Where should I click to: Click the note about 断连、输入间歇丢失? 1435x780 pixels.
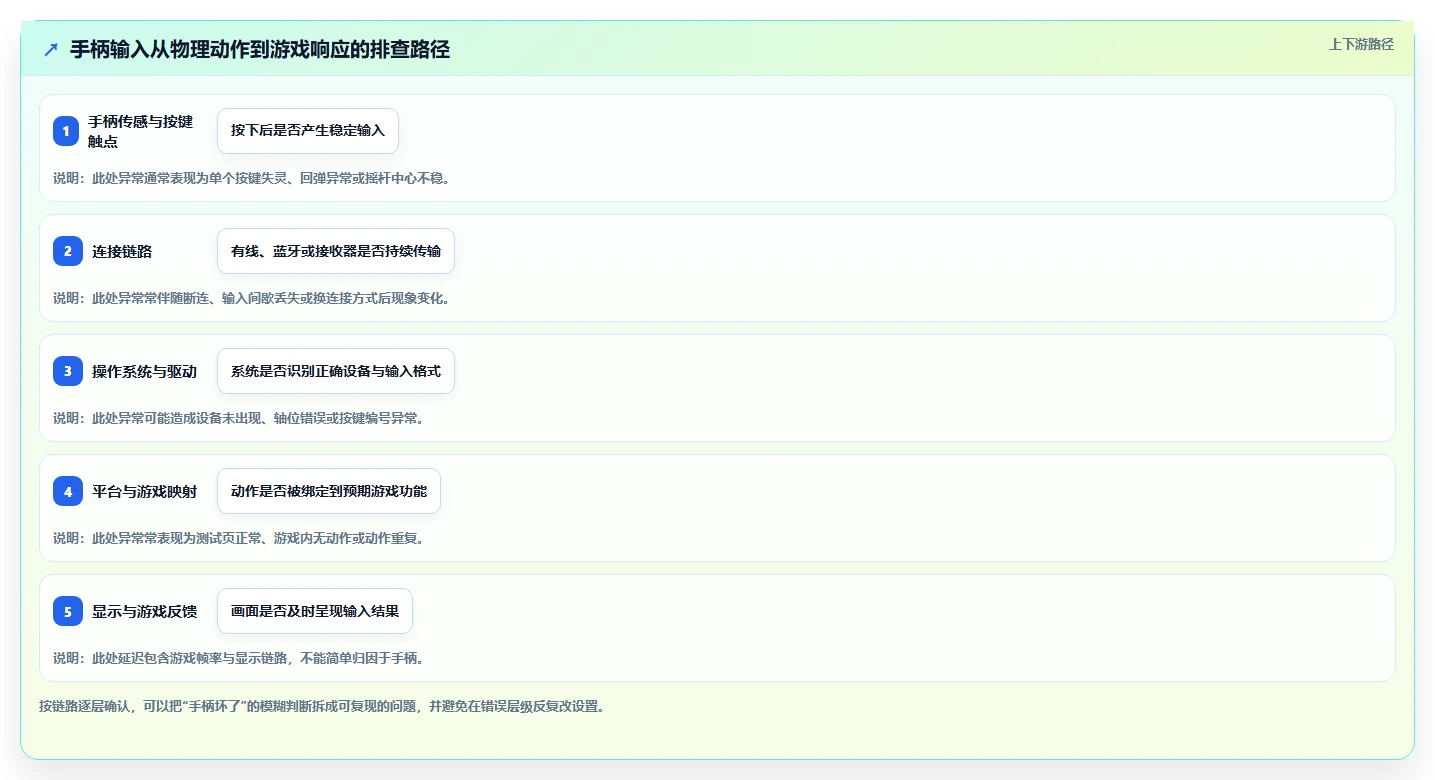click(x=251, y=298)
